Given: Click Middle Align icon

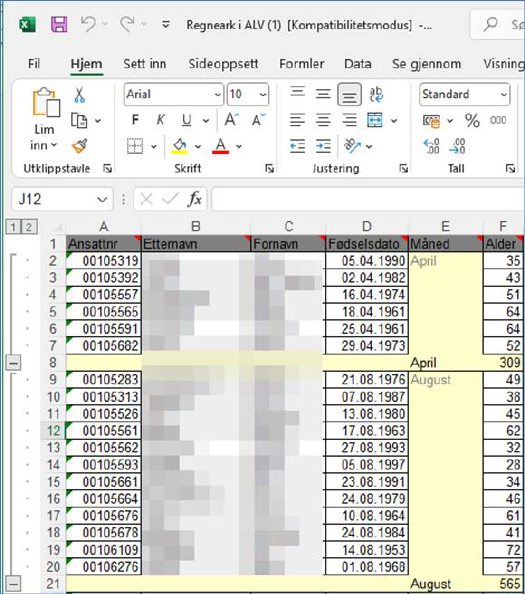Looking at the screenshot, I should pyautogui.click(x=323, y=94).
